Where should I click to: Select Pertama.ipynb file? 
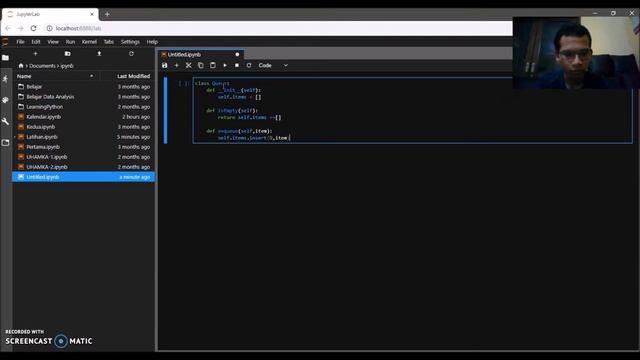click(x=83, y=147)
